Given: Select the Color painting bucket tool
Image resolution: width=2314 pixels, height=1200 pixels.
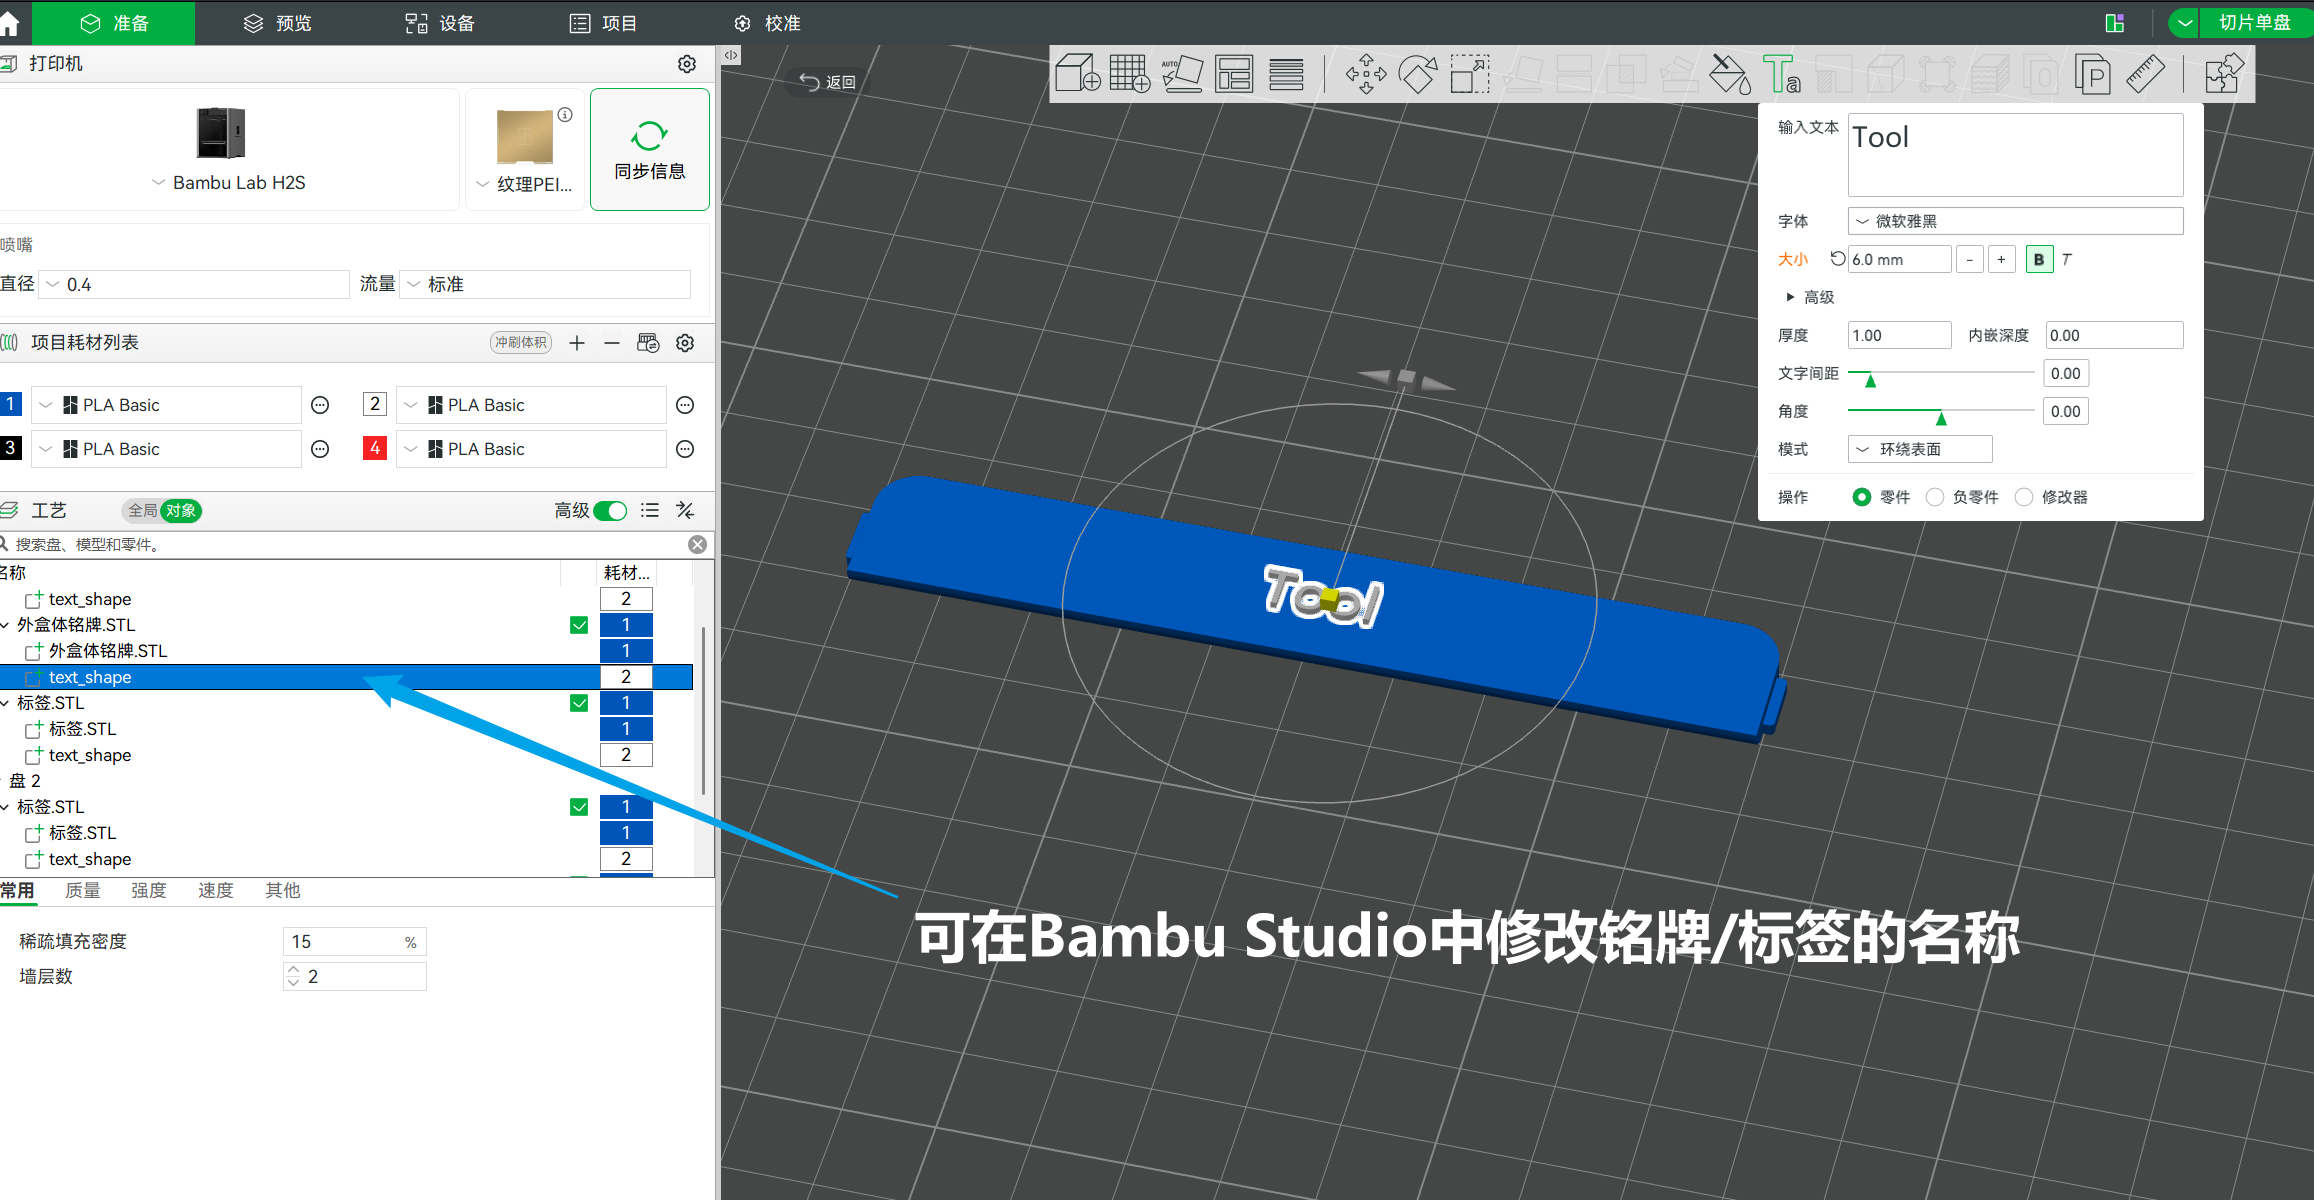Looking at the screenshot, I should click(x=1730, y=74).
